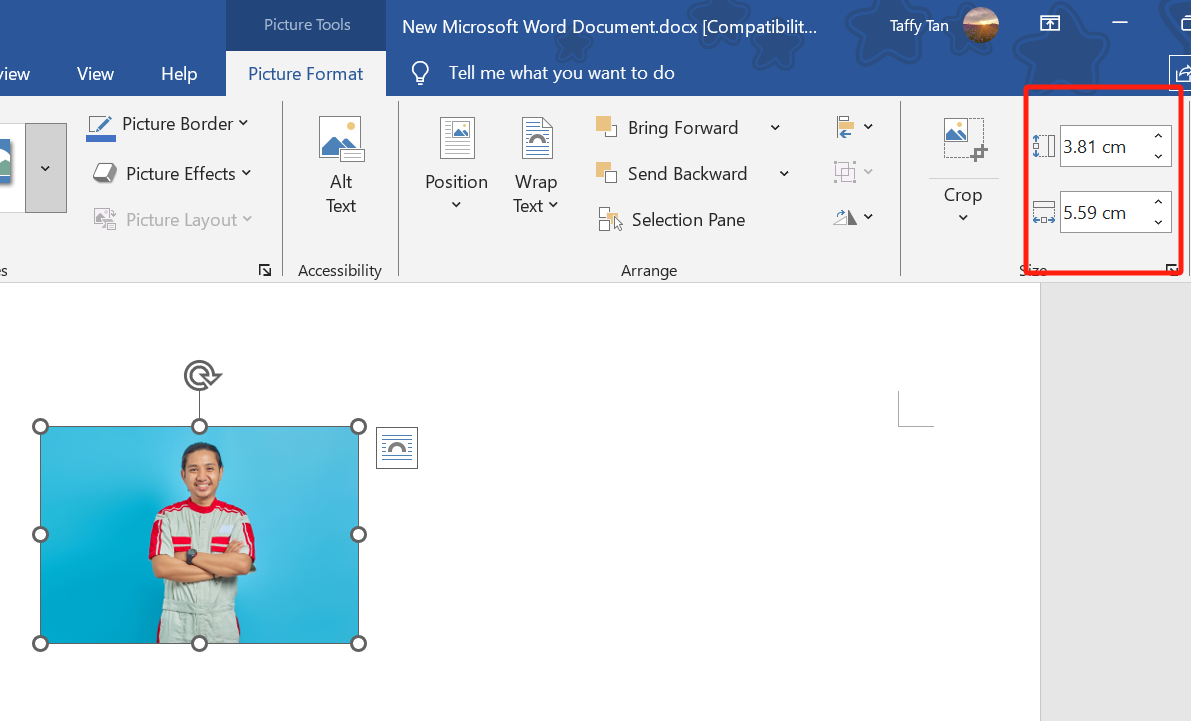Click the Selection Pane icon

pyautogui.click(x=610, y=220)
